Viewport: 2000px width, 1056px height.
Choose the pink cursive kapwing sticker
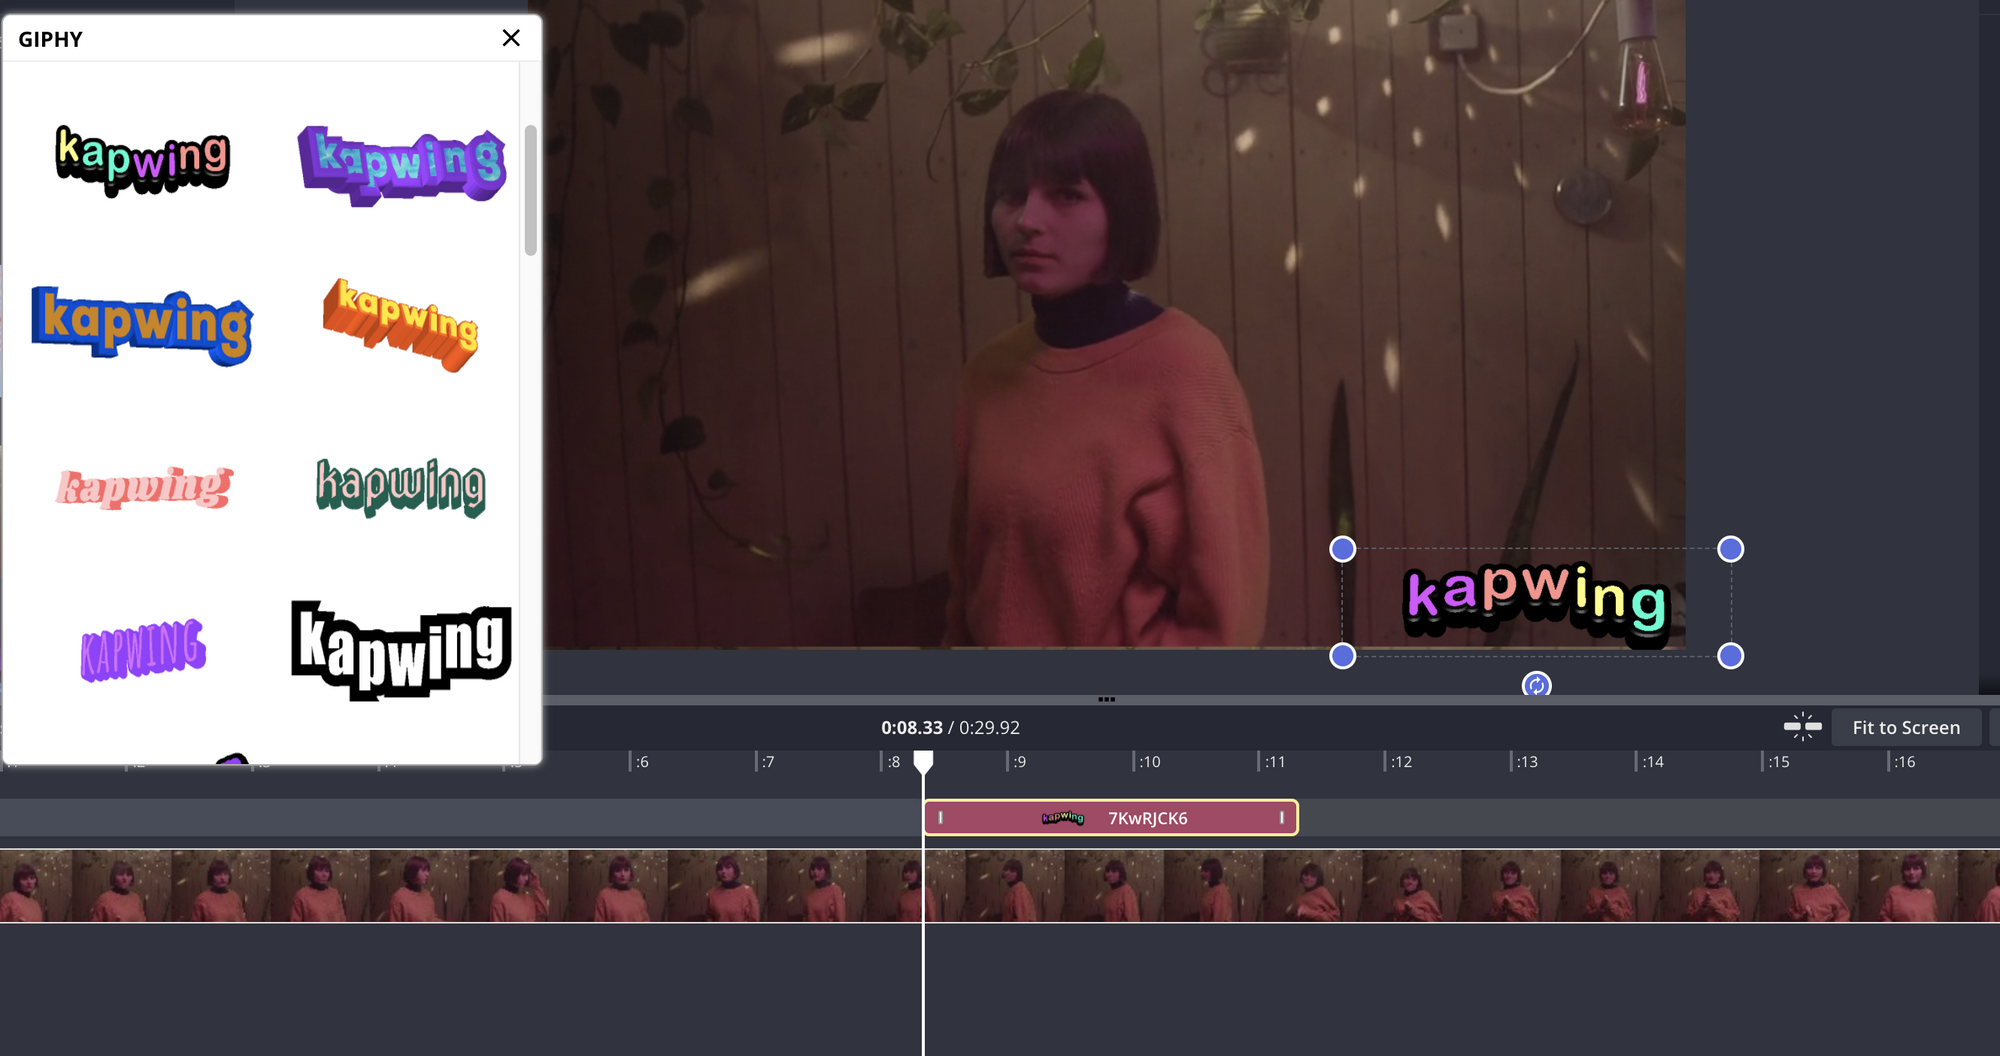click(144, 487)
